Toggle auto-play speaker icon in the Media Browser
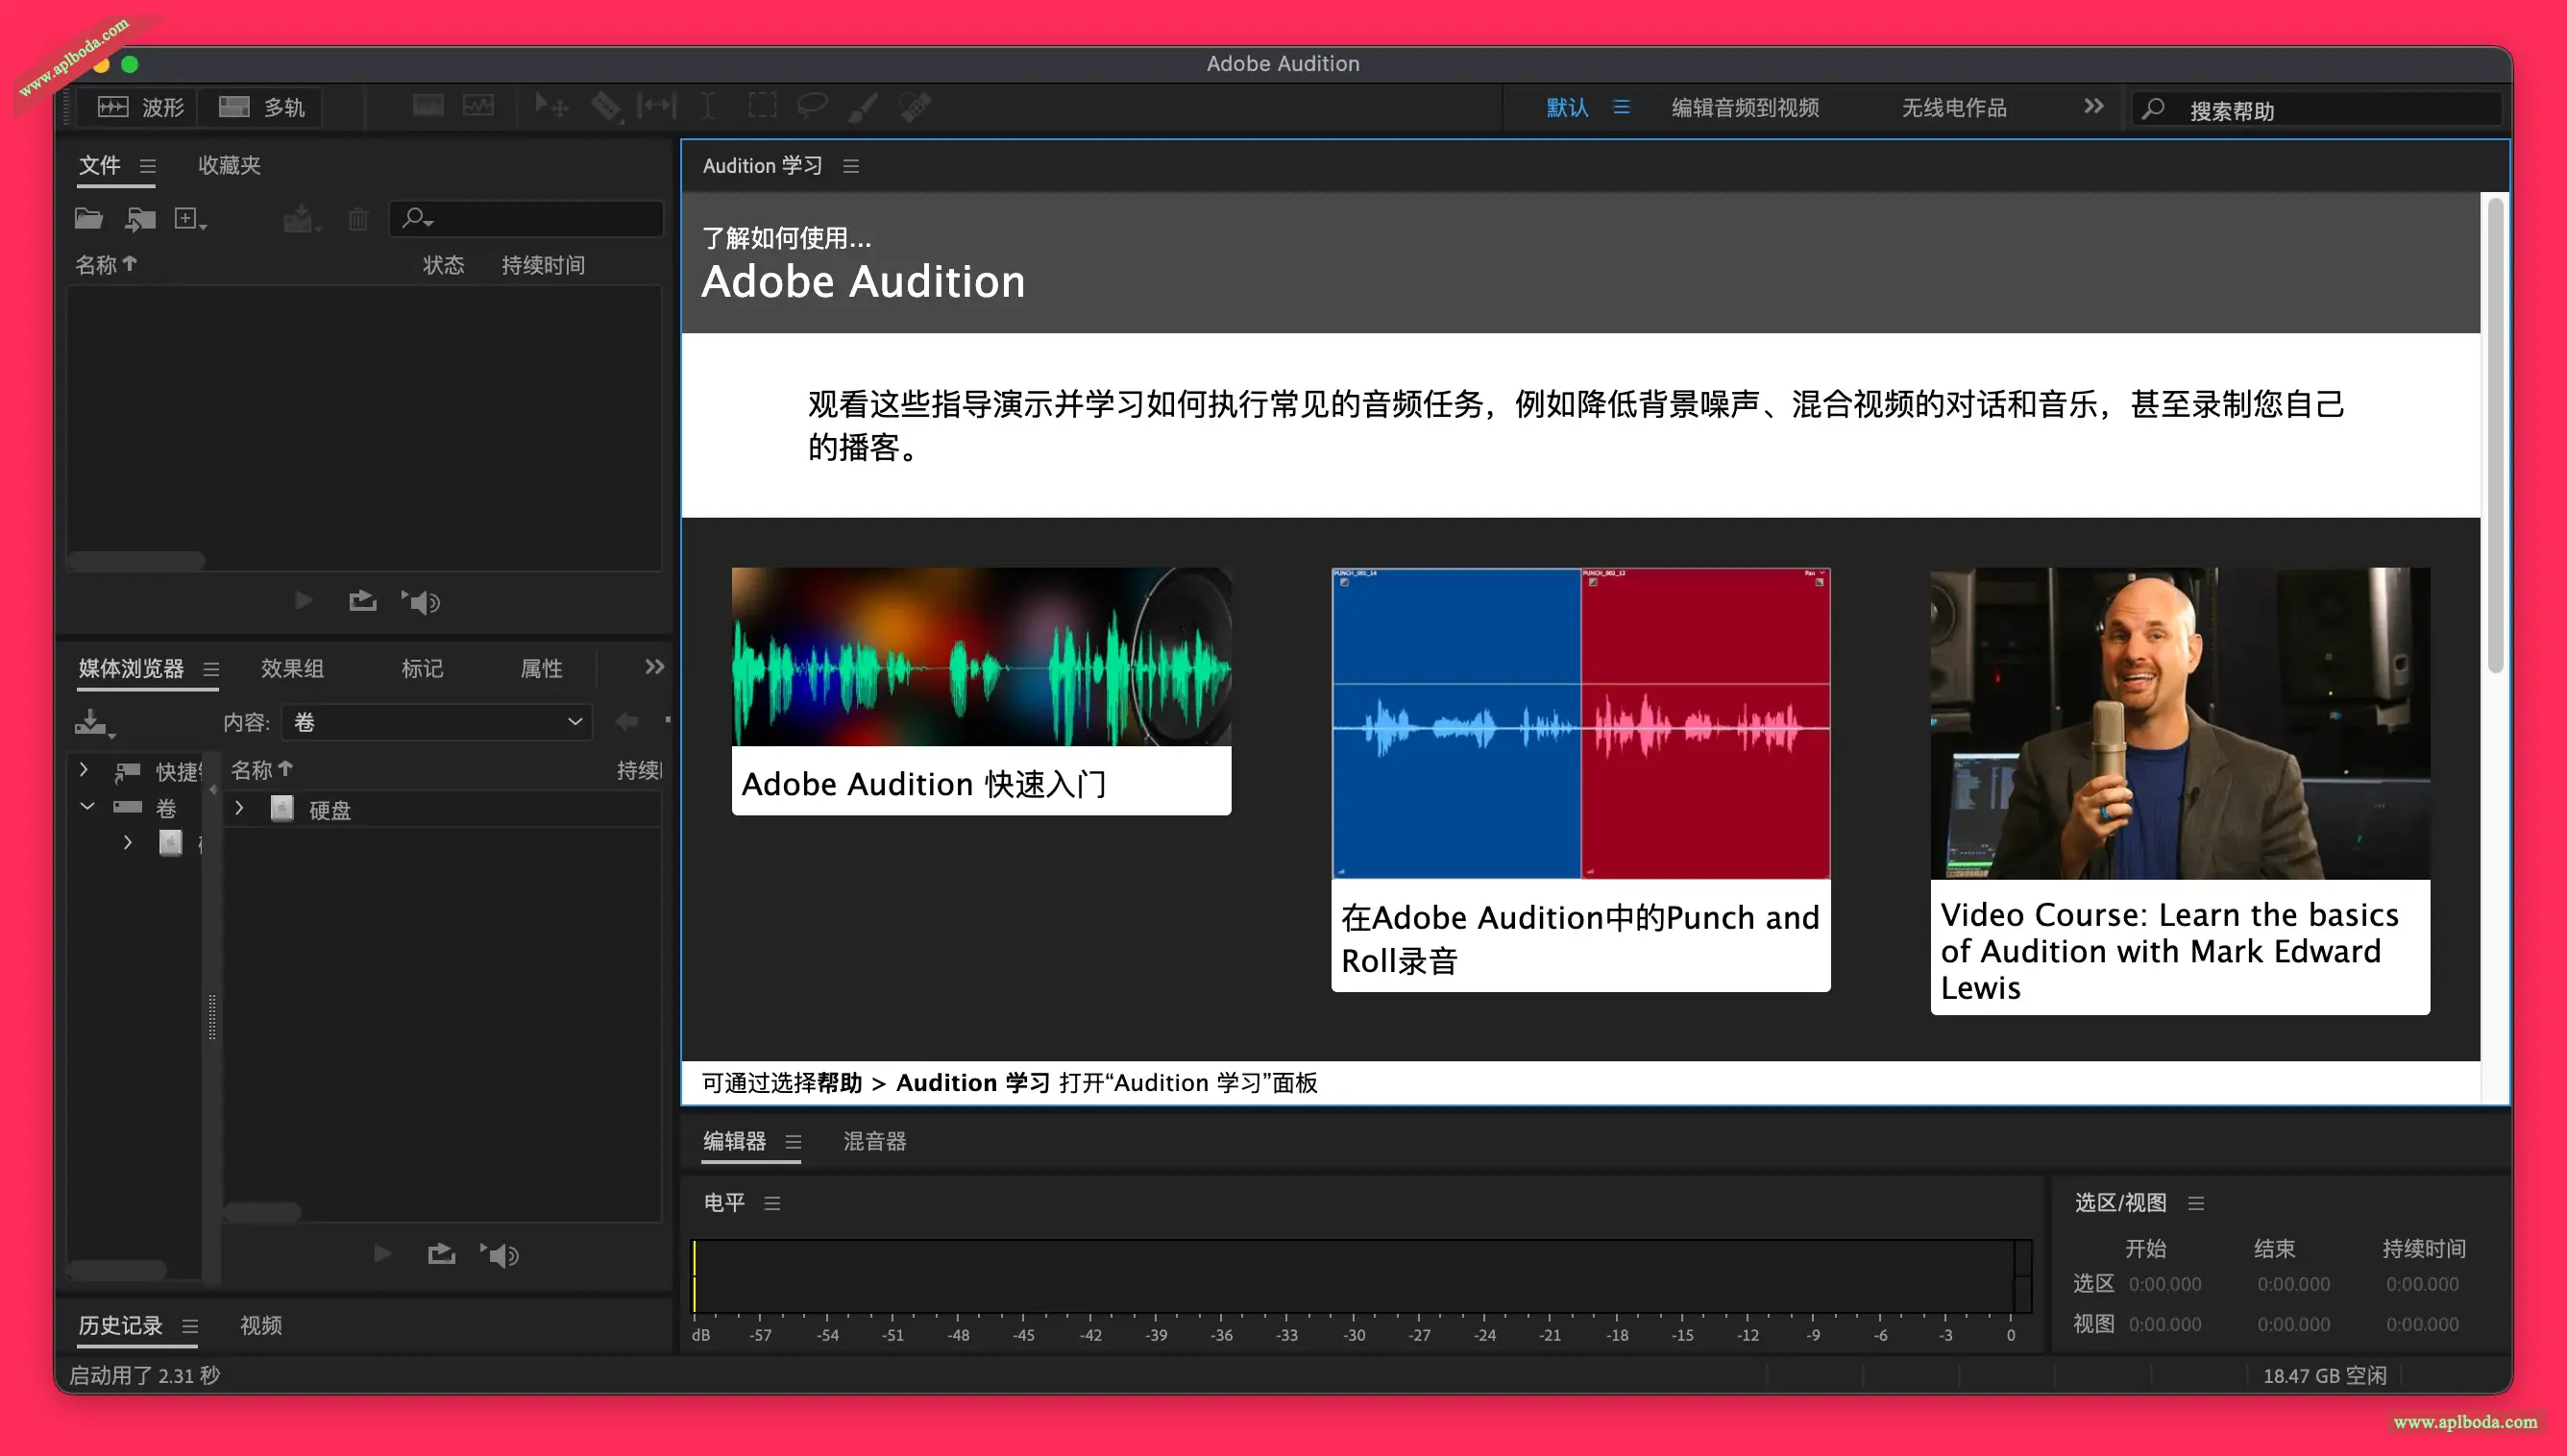Viewport: 2567px width, 1456px height. pos(500,1254)
